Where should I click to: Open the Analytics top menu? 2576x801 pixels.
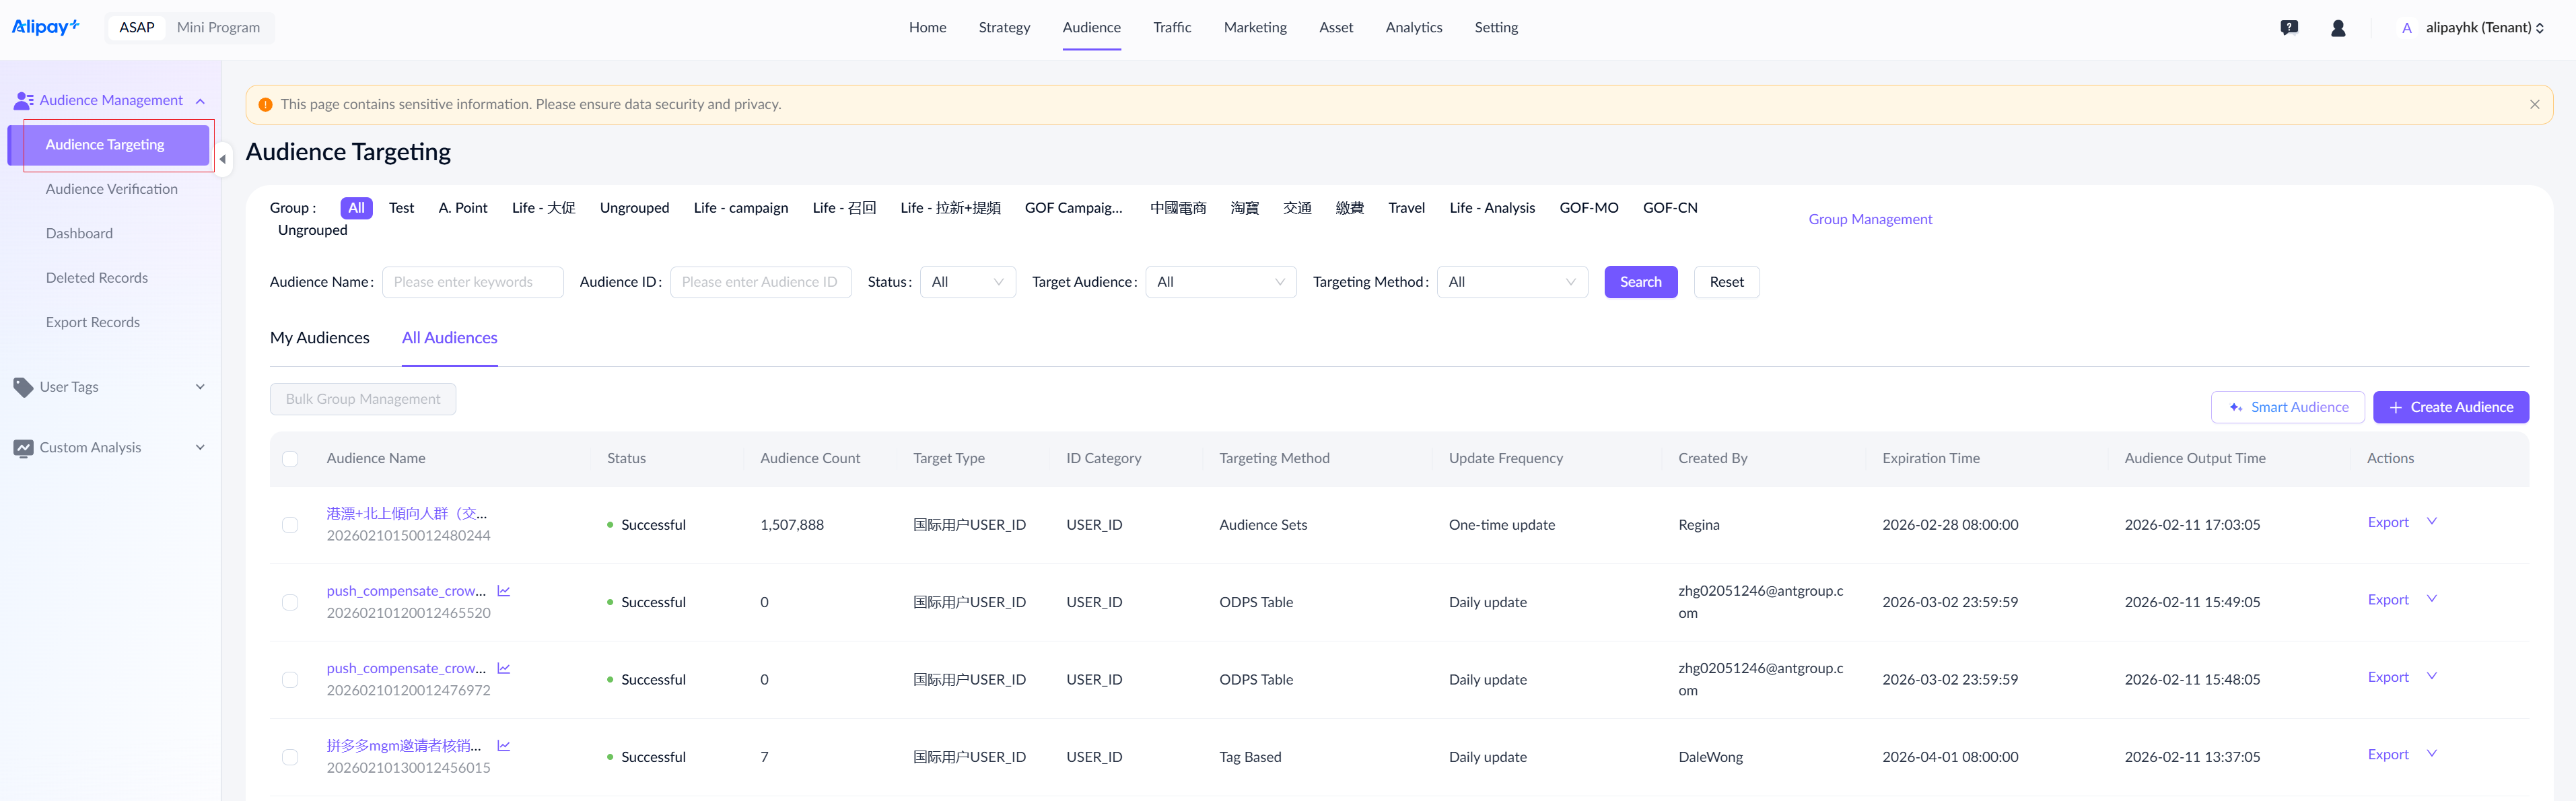(1413, 28)
